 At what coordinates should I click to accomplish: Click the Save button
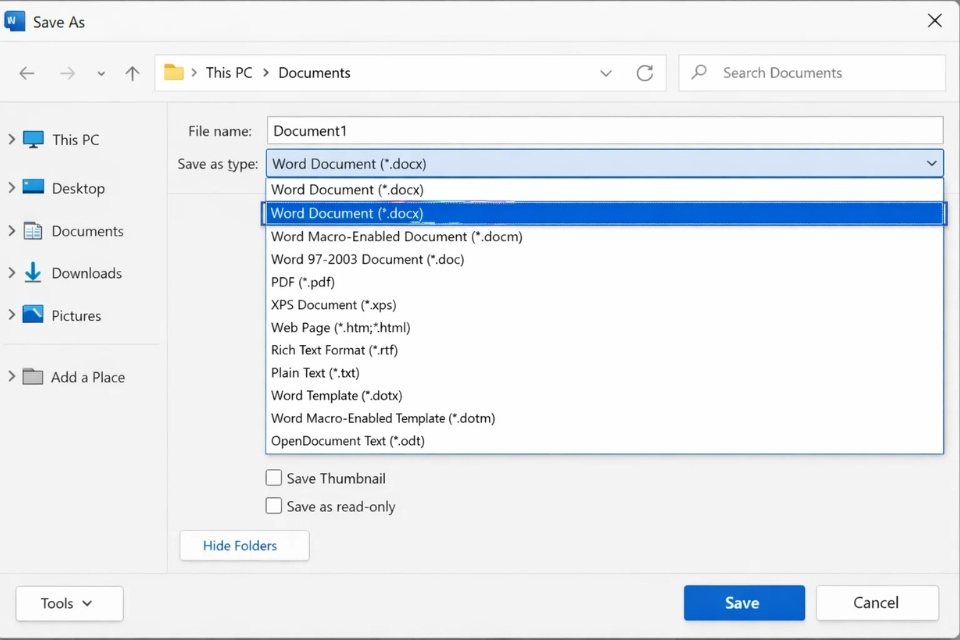[743, 603]
